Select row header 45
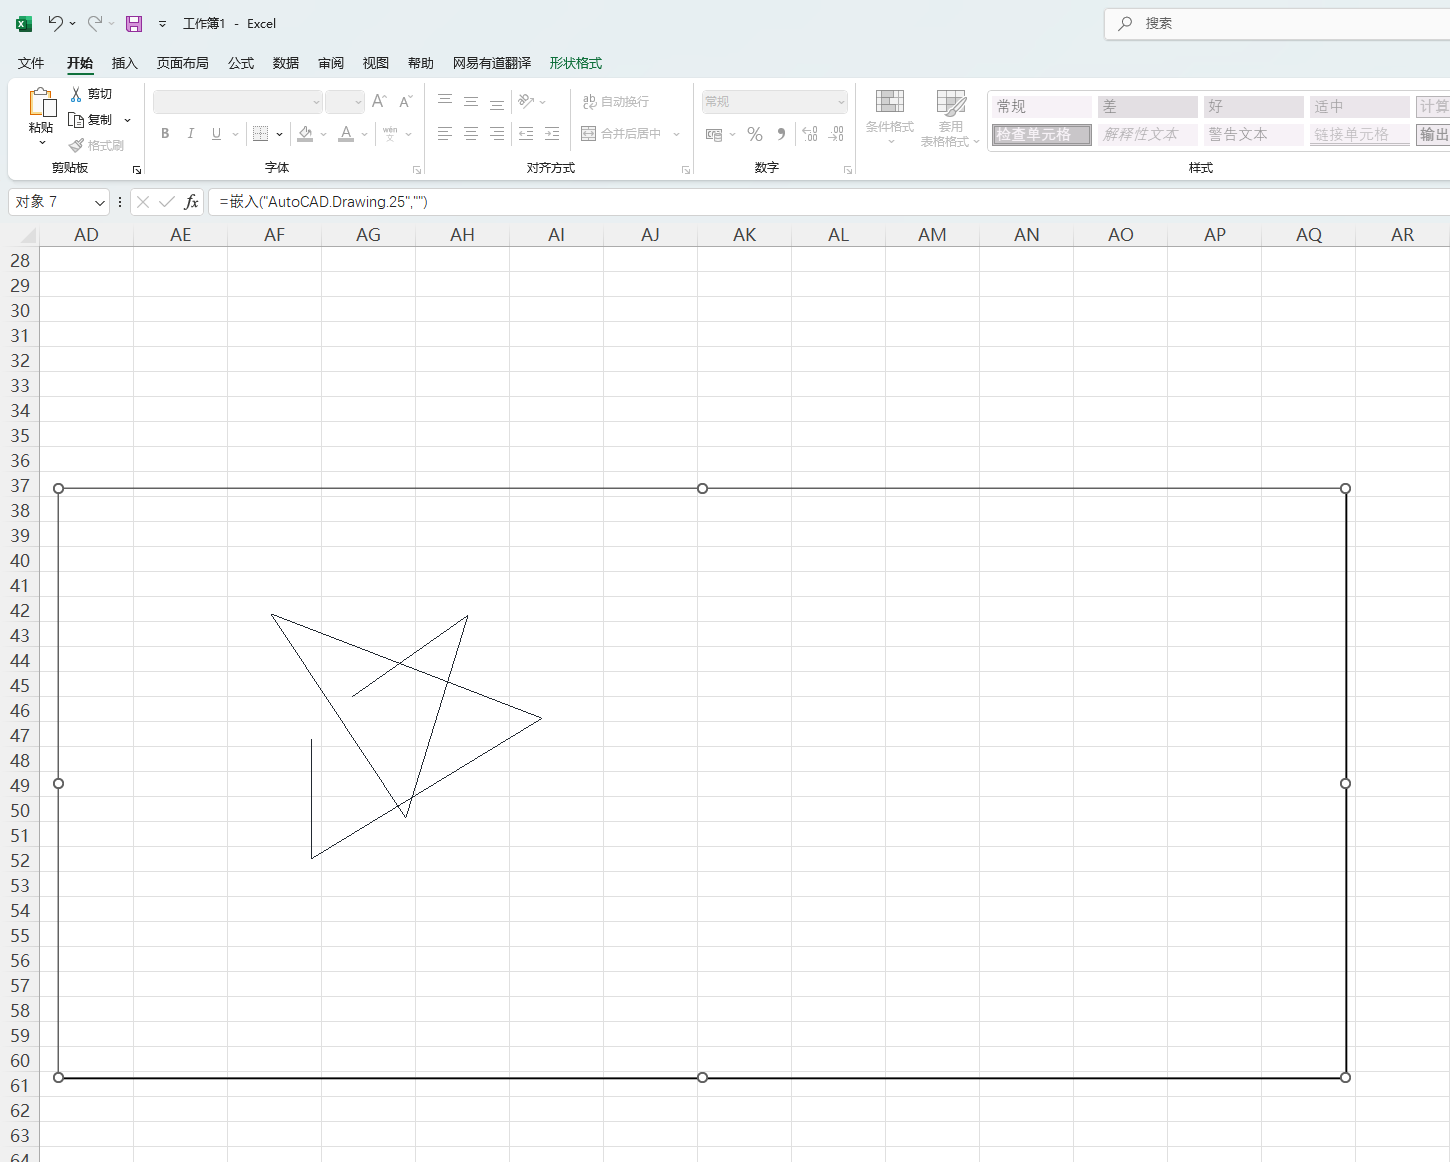 coord(20,686)
